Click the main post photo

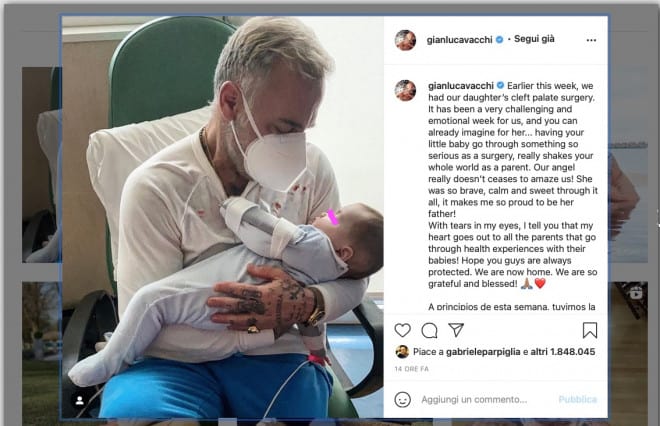[x=223, y=217]
